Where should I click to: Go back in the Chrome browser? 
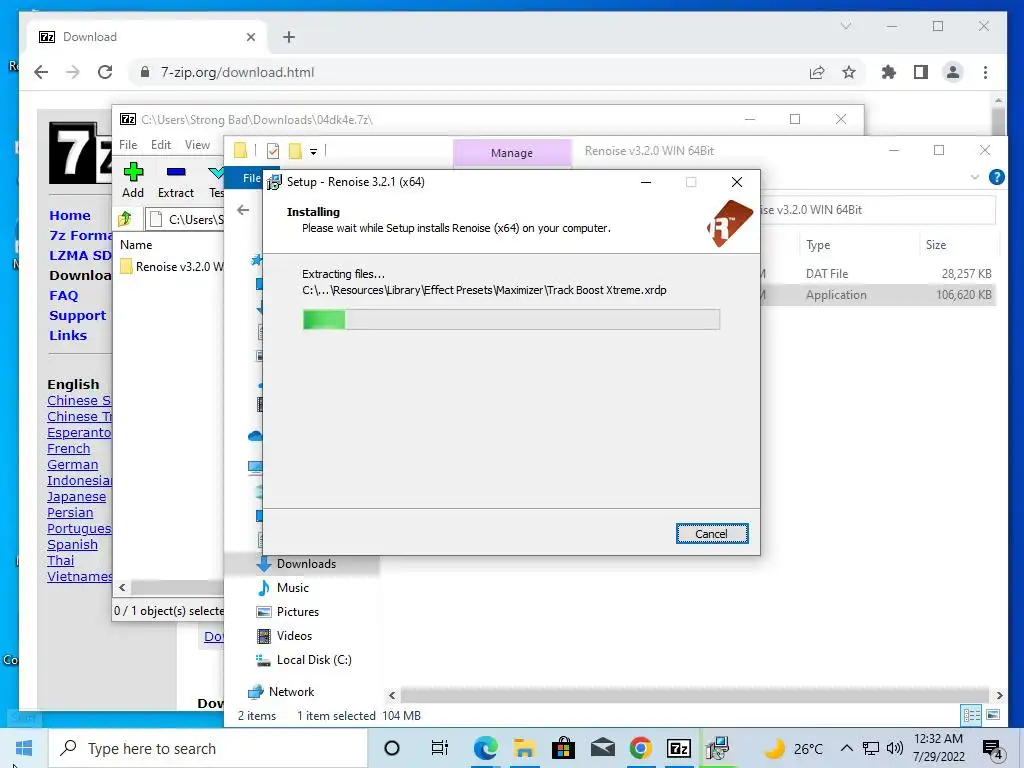click(41, 72)
